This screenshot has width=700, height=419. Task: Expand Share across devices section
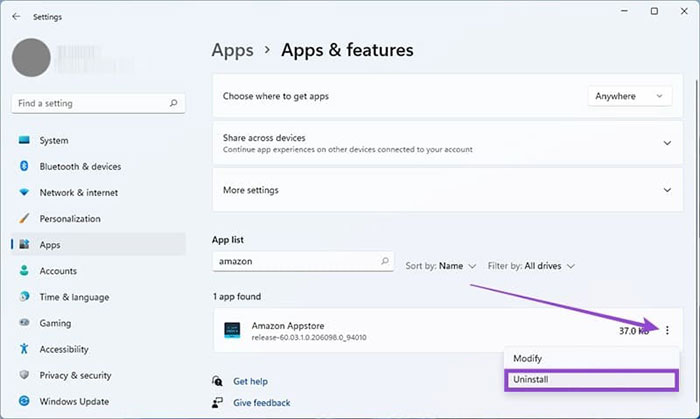[667, 143]
